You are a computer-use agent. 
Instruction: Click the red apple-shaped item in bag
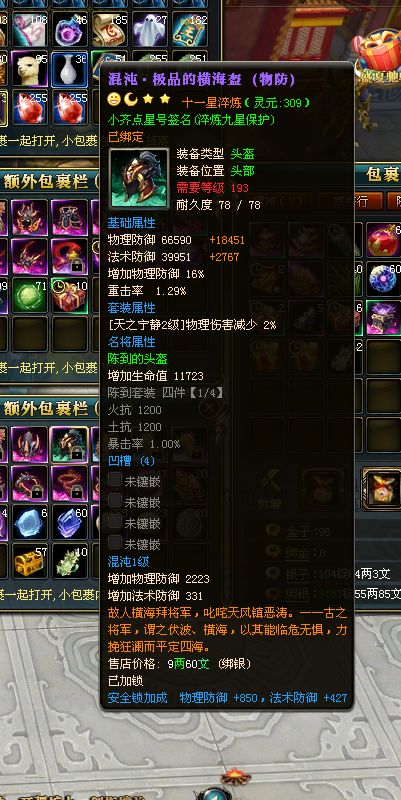(x=383, y=240)
